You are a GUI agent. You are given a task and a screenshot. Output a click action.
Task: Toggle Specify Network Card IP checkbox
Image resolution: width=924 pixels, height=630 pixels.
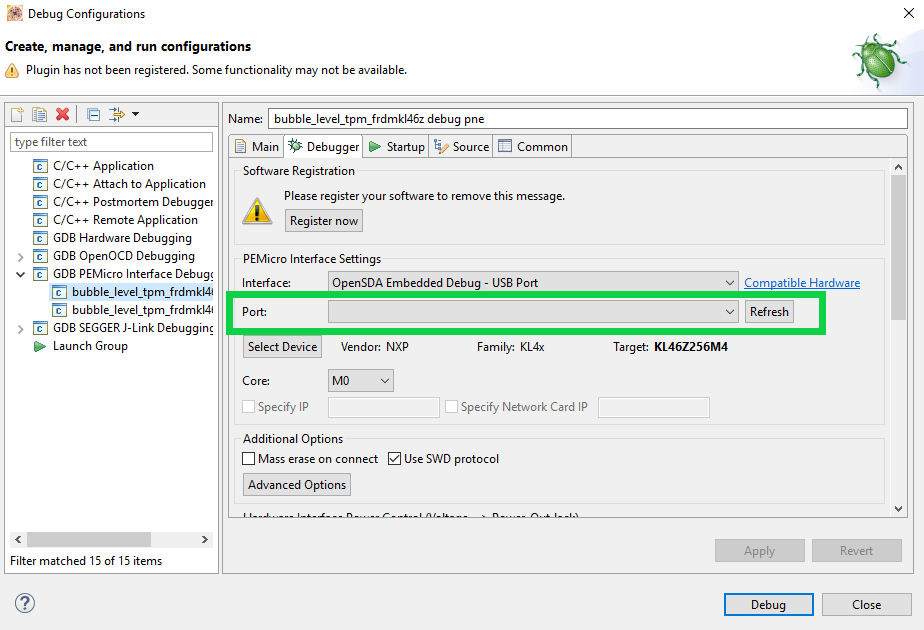click(451, 407)
